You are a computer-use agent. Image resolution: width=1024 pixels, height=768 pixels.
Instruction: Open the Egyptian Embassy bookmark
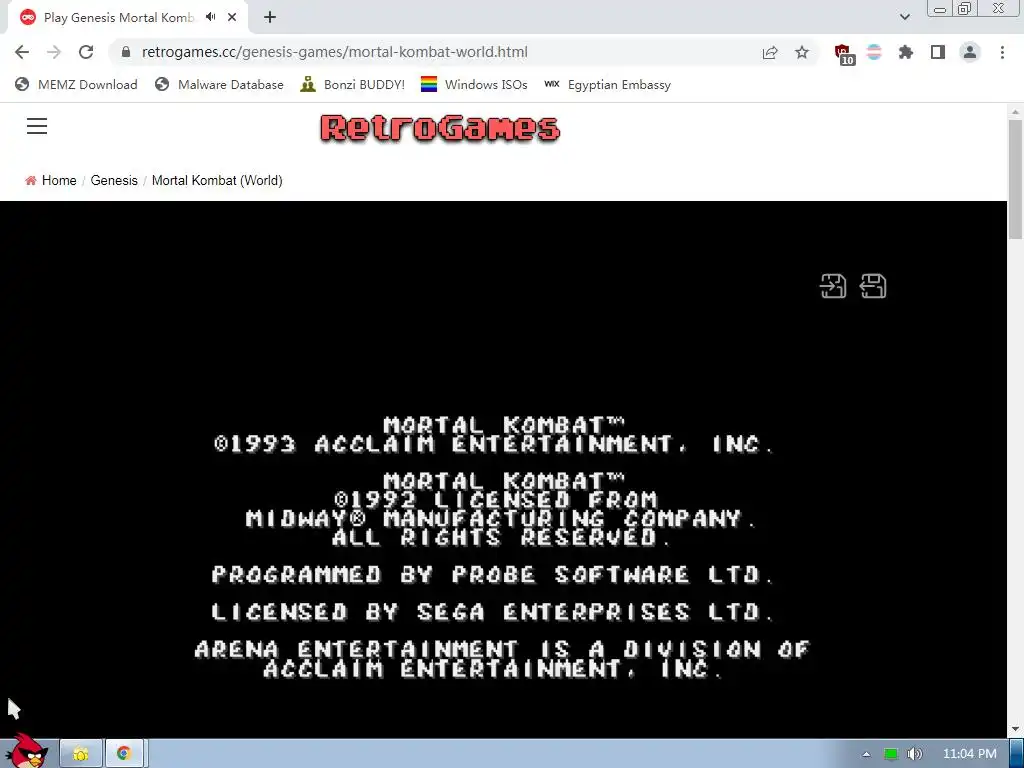pyautogui.click(x=607, y=84)
